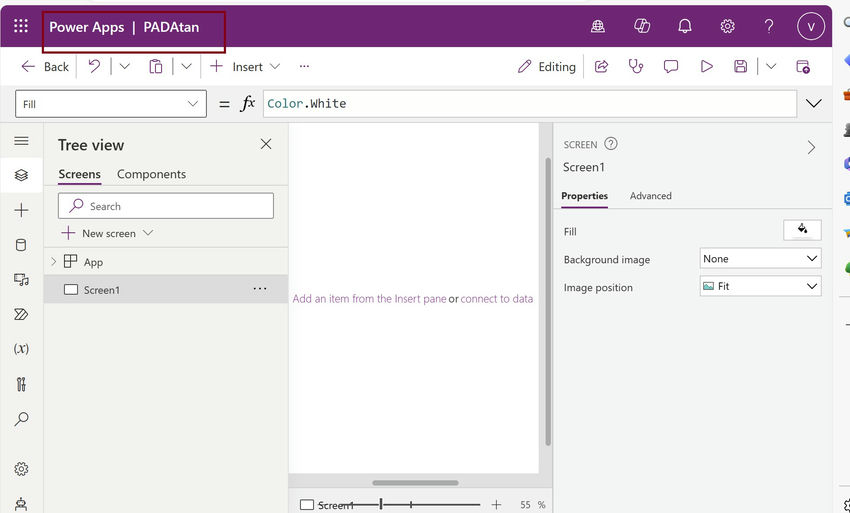Switch to the Screens tab
The width and height of the screenshot is (850, 513).
pyautogui.click(x=79, y=174)
